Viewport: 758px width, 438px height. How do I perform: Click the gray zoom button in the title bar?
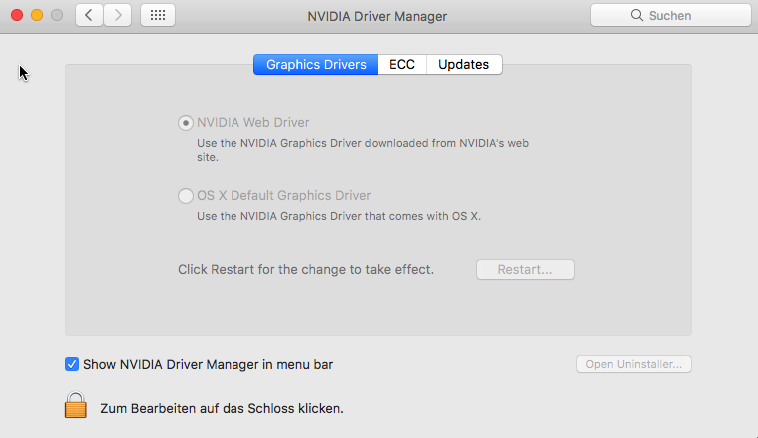(57, 16)
